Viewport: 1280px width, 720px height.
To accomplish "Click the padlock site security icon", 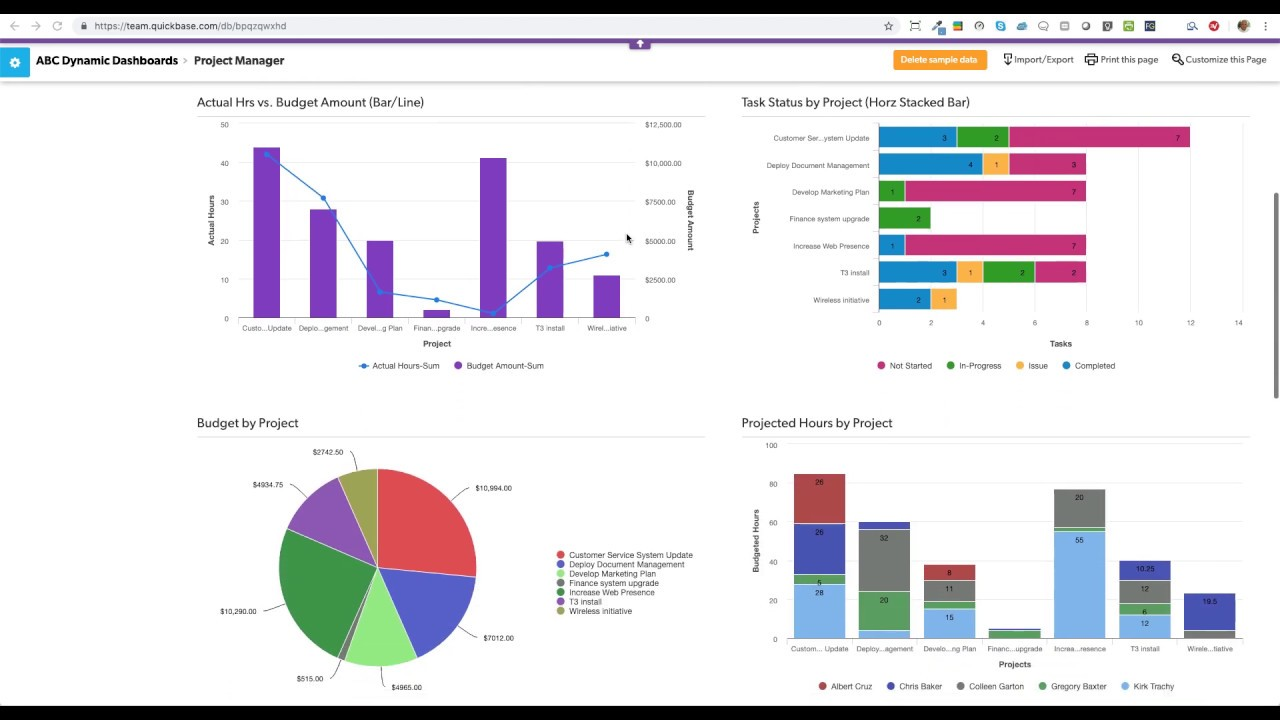I will click(x=83, y=26).
